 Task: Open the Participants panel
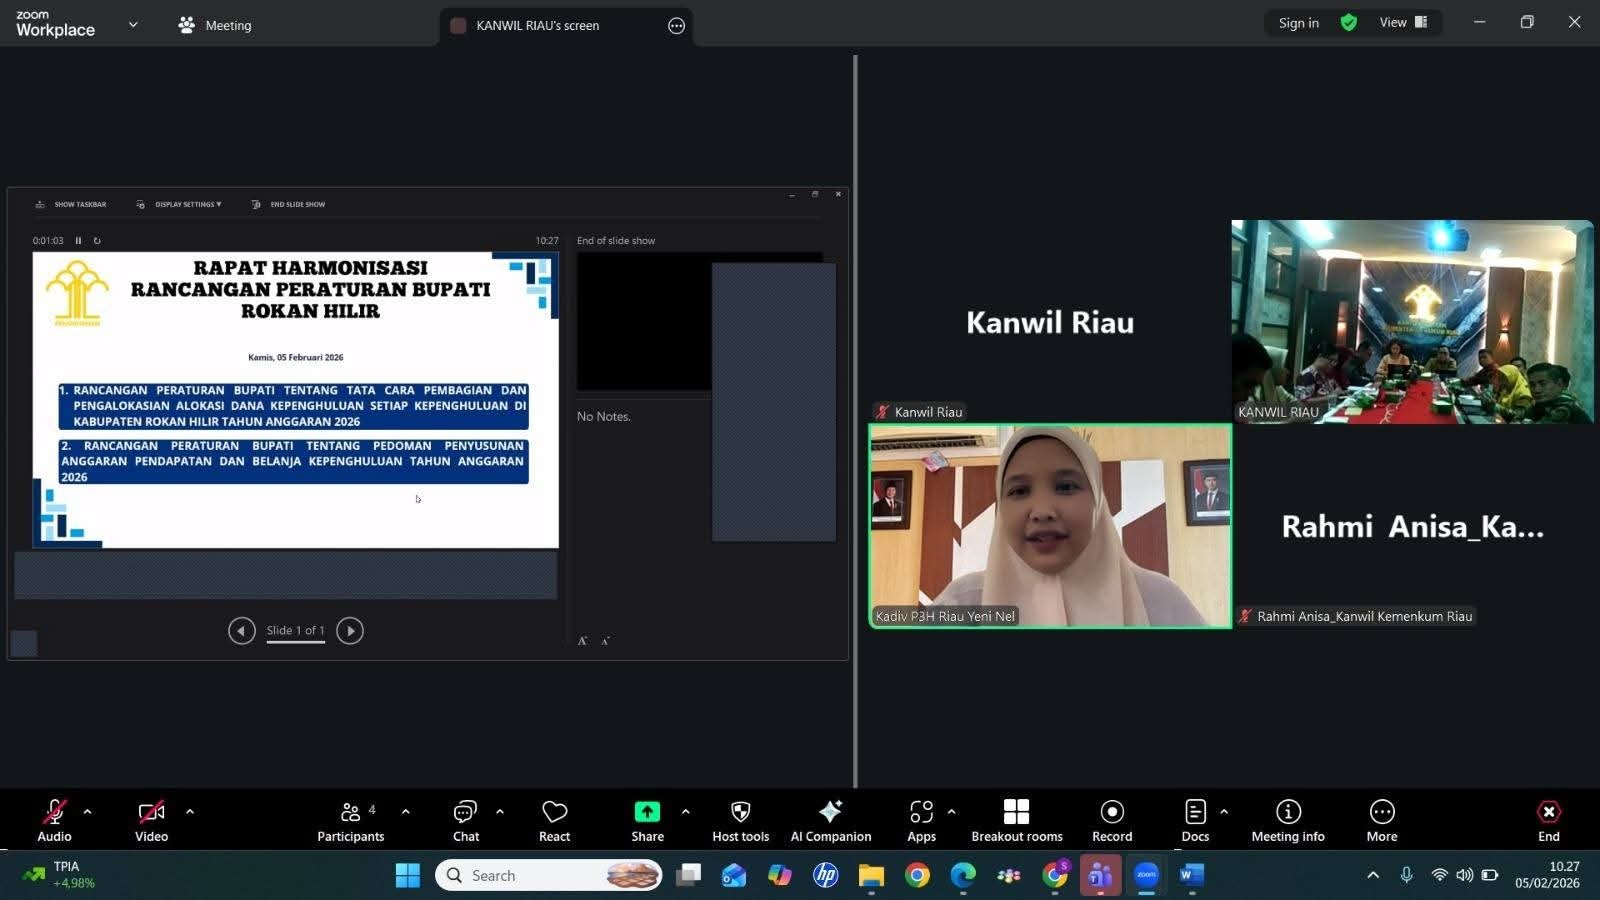[x=350, y=820]
